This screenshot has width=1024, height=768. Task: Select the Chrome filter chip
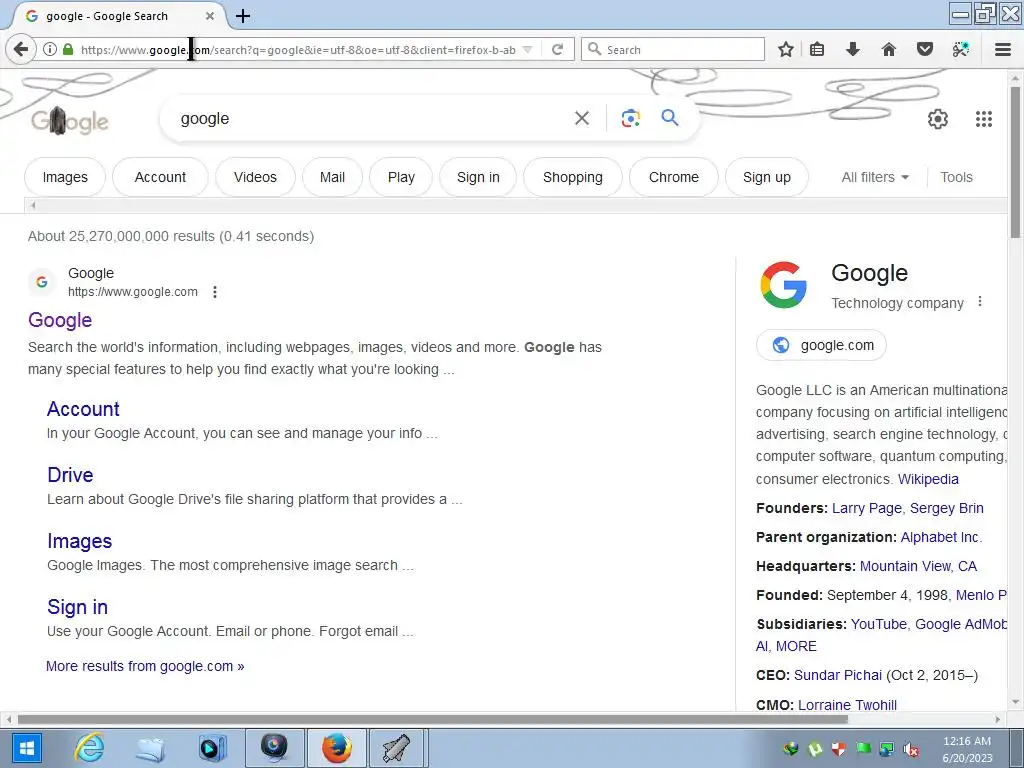pyautogui.click(x=673, y=177)
